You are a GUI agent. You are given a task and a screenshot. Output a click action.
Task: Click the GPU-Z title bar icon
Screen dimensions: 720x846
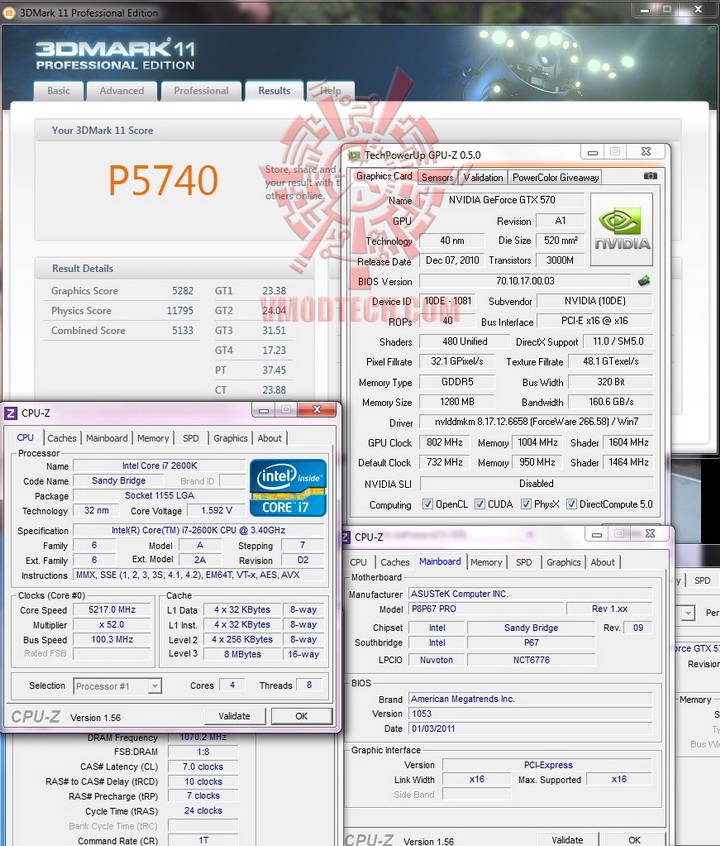pos(354,155)
